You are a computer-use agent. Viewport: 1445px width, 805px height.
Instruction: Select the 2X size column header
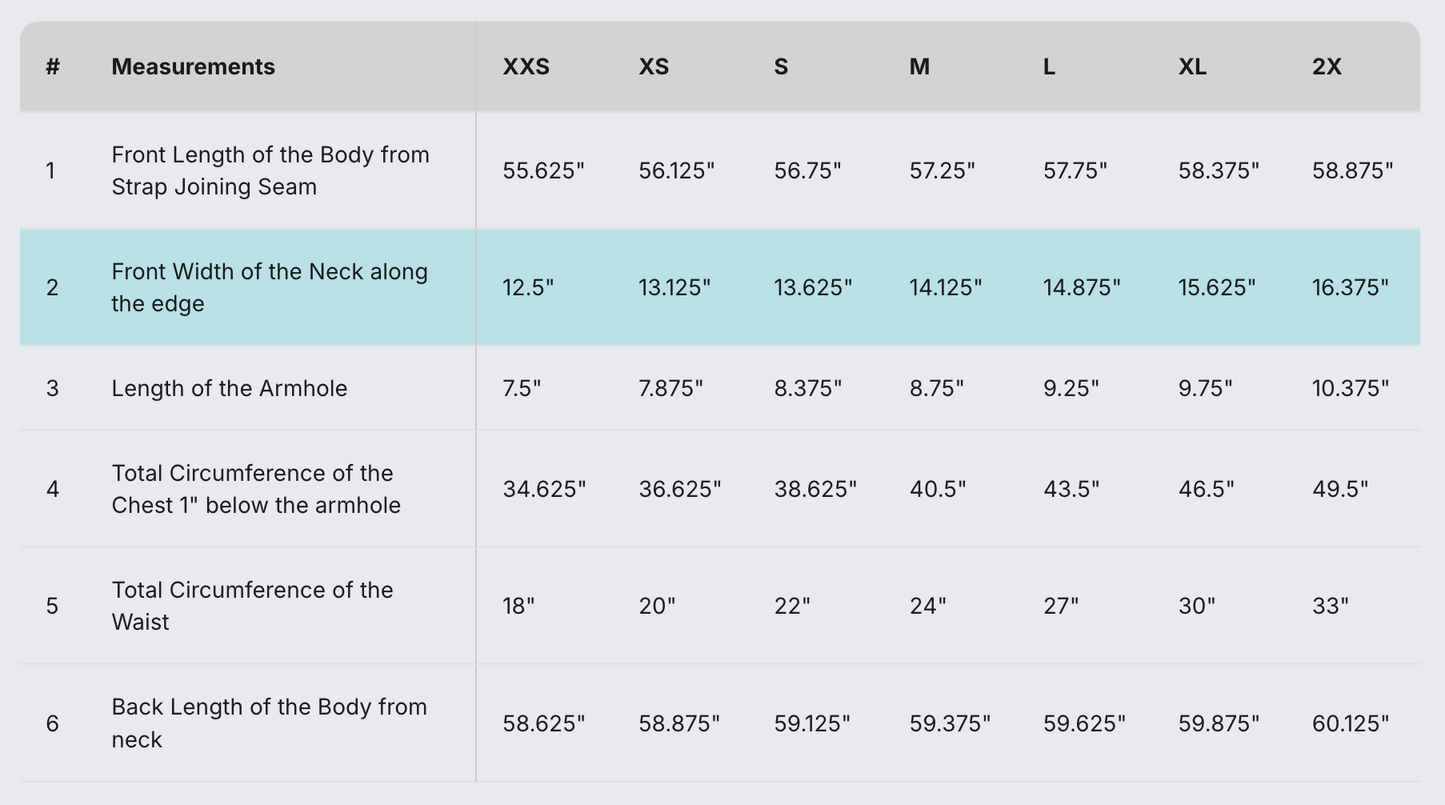(x=1327, y=67)
